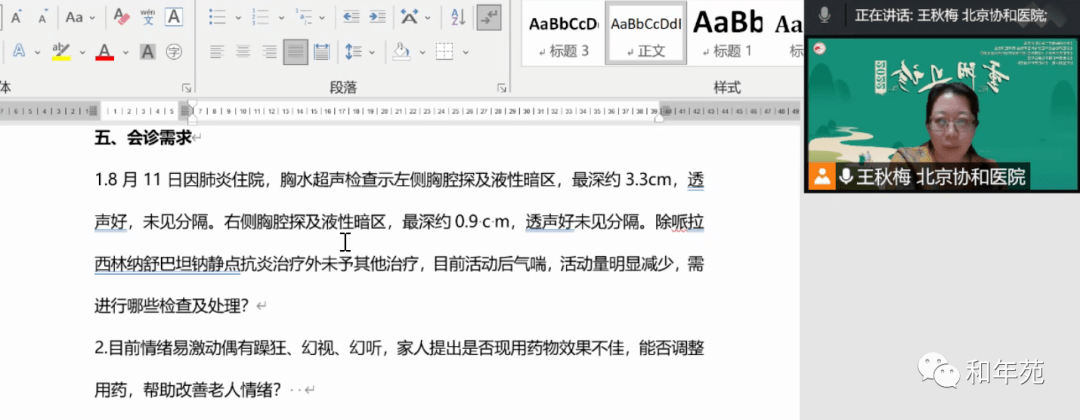Open the shading color dropdown arrow
The image size is (1080, 420).
click(420, 52)
